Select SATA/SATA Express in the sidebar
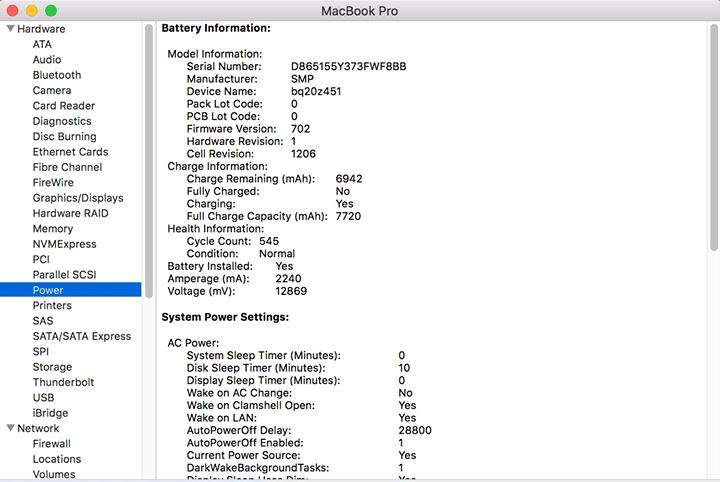 (x=82, y=336)
